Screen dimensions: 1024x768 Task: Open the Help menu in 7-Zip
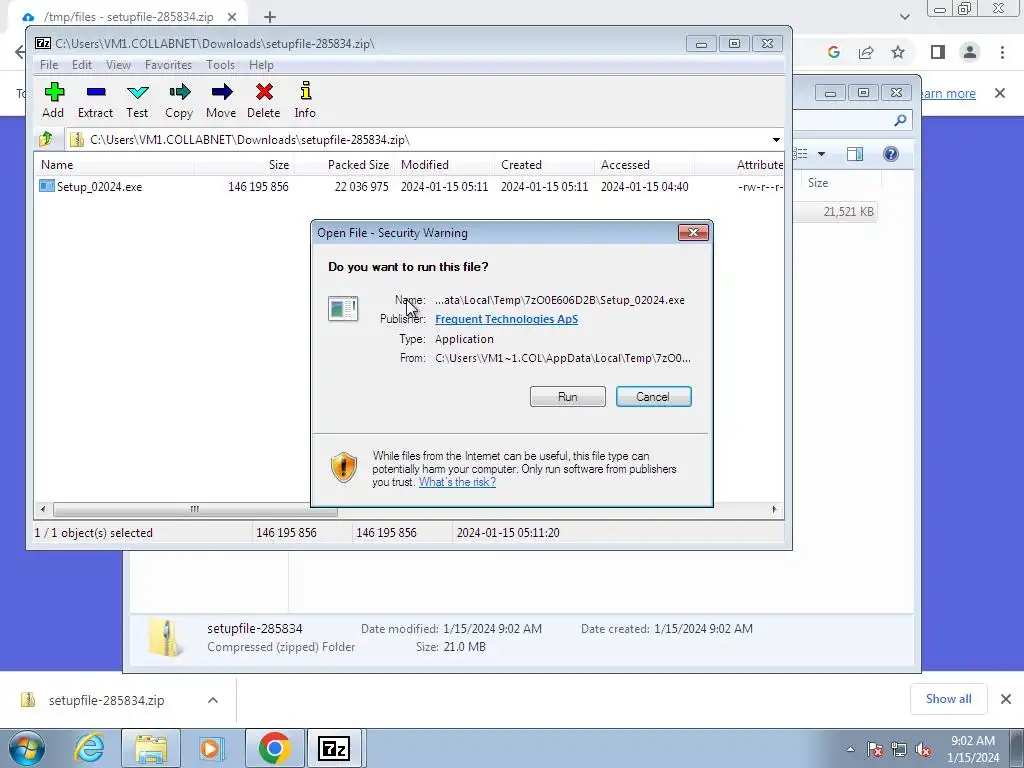pyautogui.click(x=261, y=65)
